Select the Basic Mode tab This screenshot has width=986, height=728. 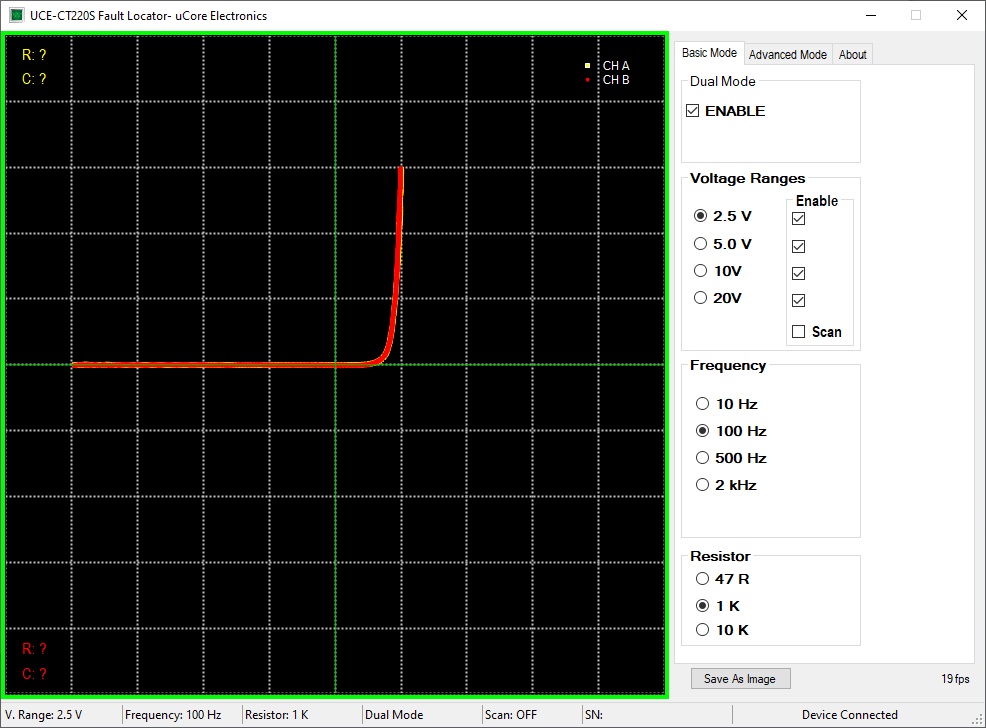pyautogui.click(x=709, y=53)
